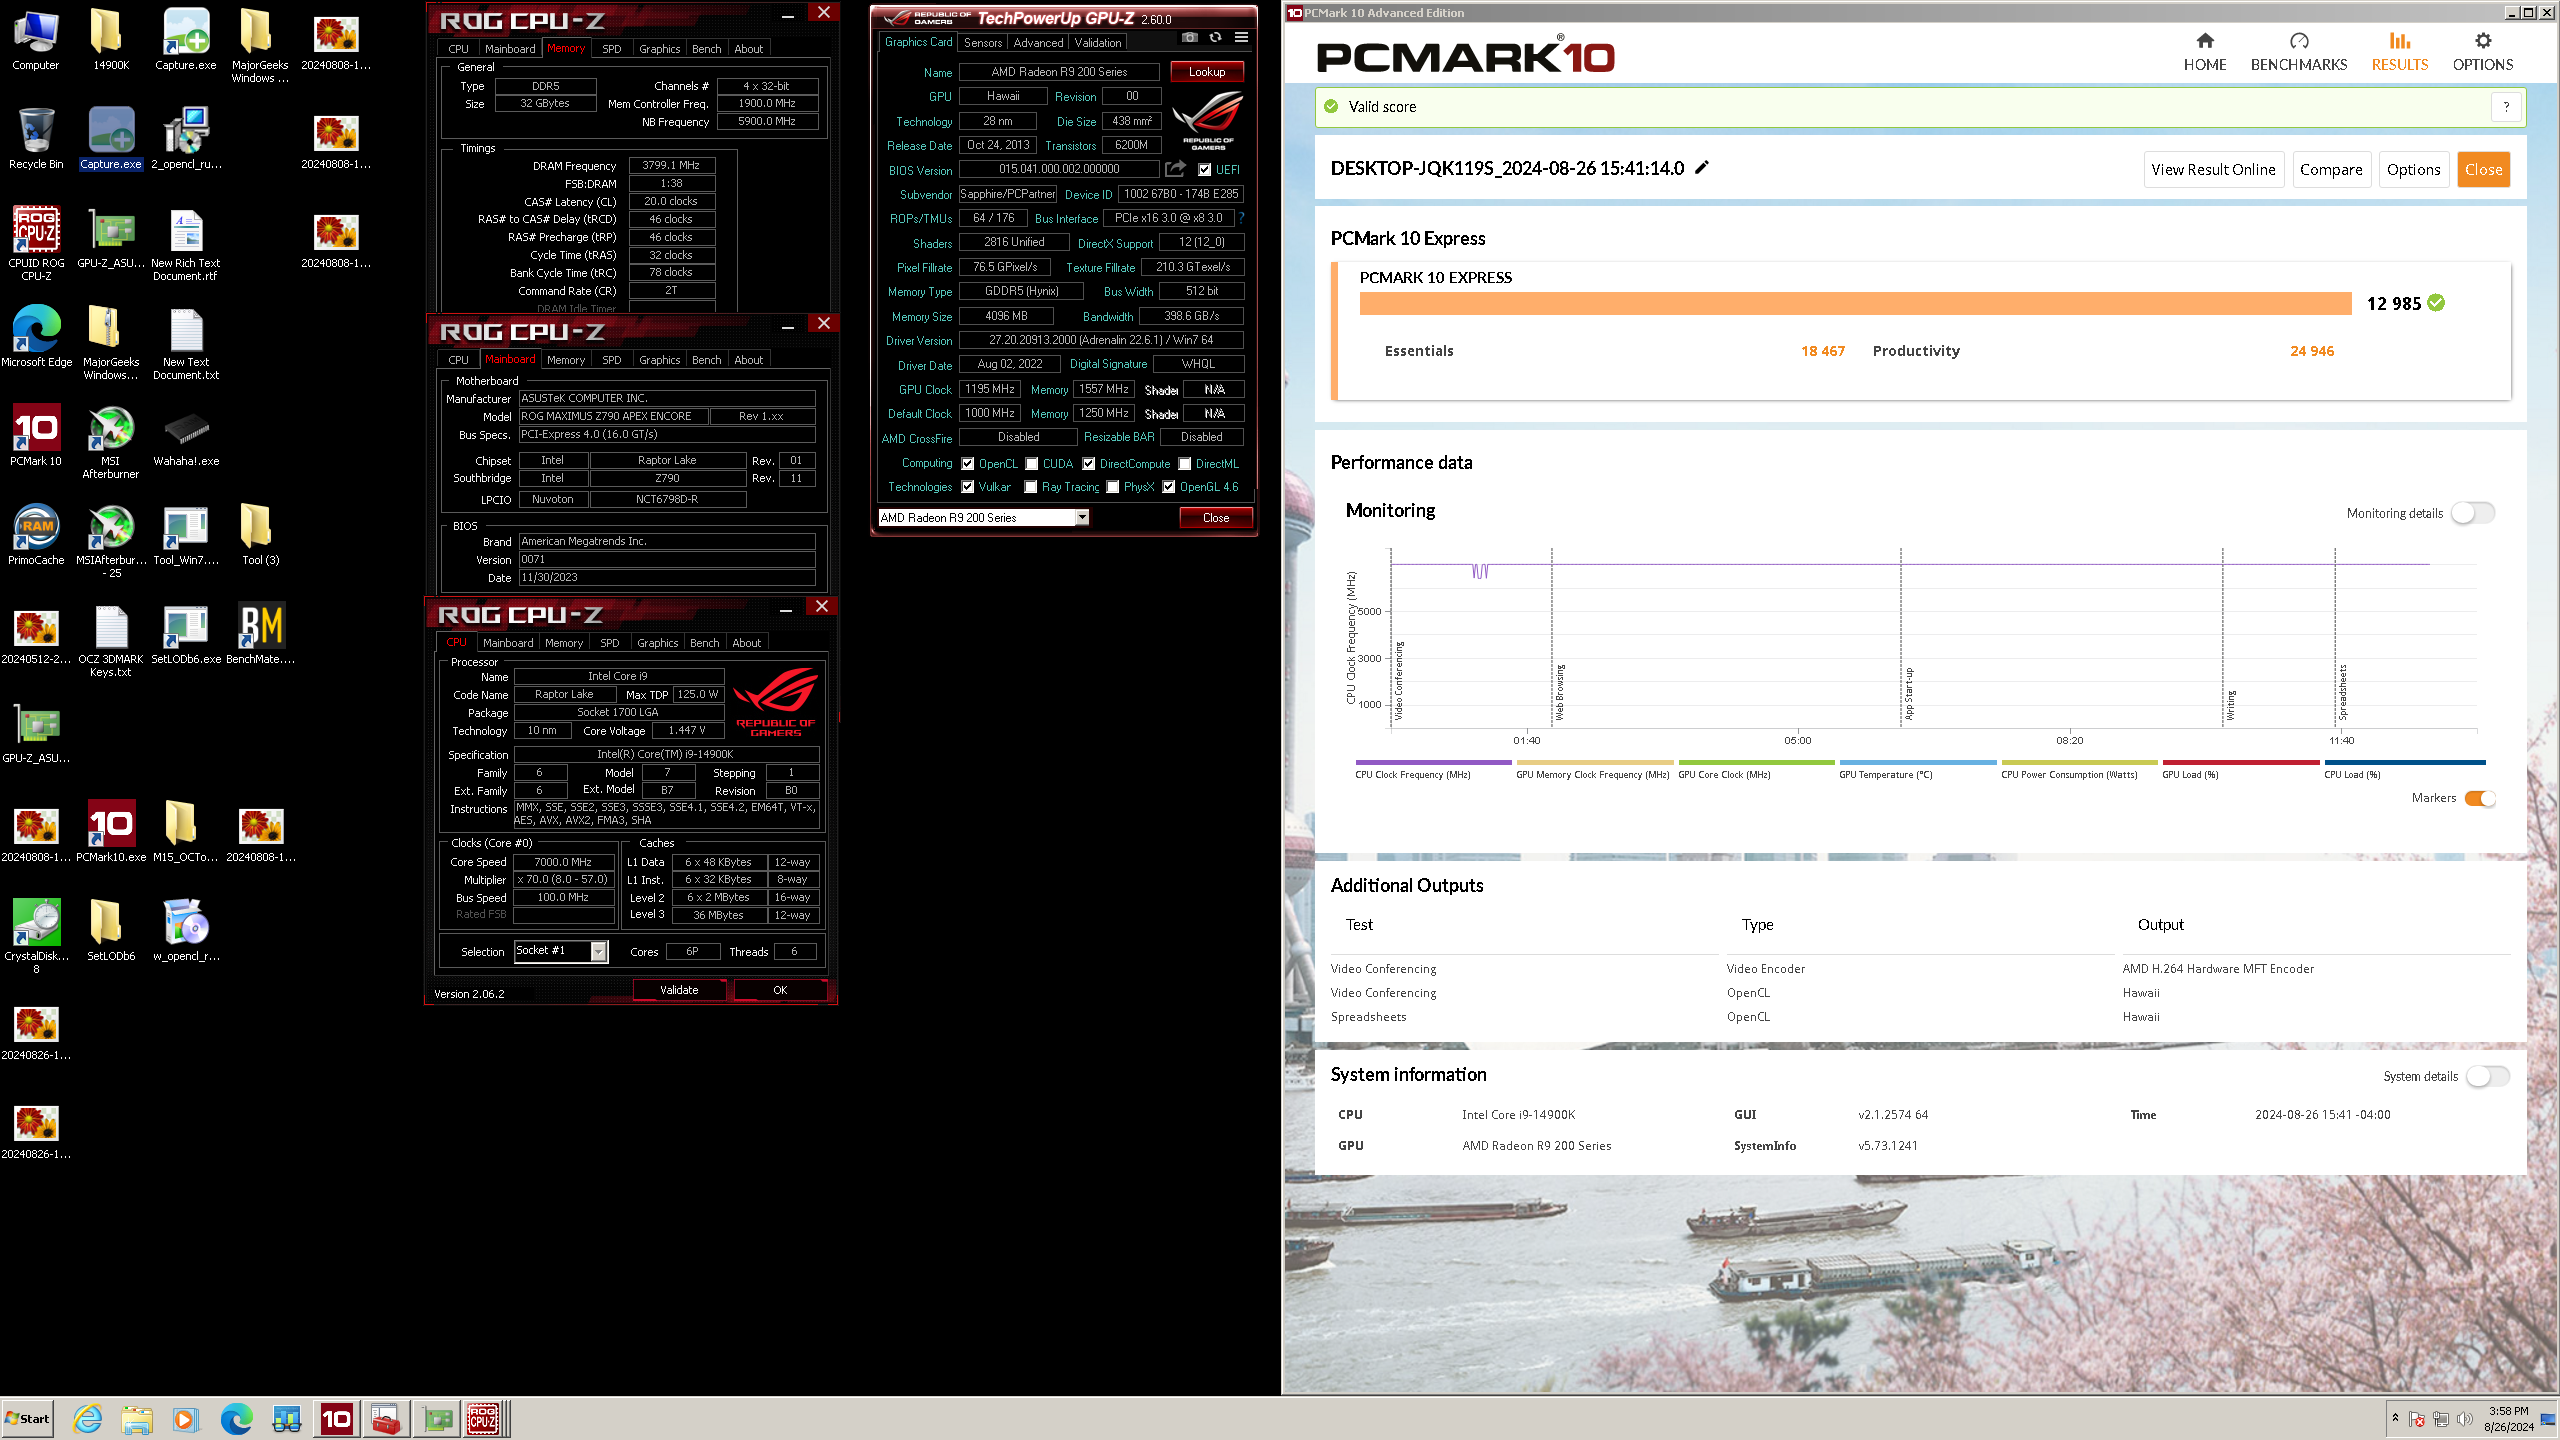Click the GPU-Z screenshot camera icon
This screenshot has height=1440, width=2560.
1189,37
